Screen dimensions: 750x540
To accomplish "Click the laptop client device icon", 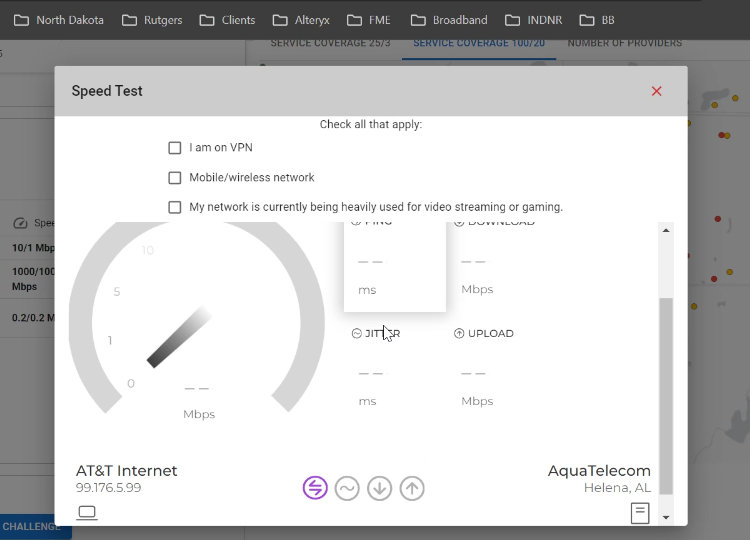I will [87, 513].
